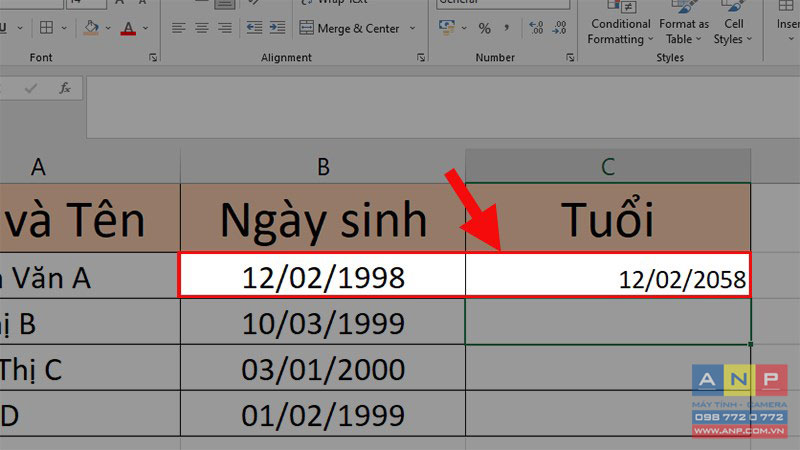Select cell containing 03/01/2000

[323, 368]
